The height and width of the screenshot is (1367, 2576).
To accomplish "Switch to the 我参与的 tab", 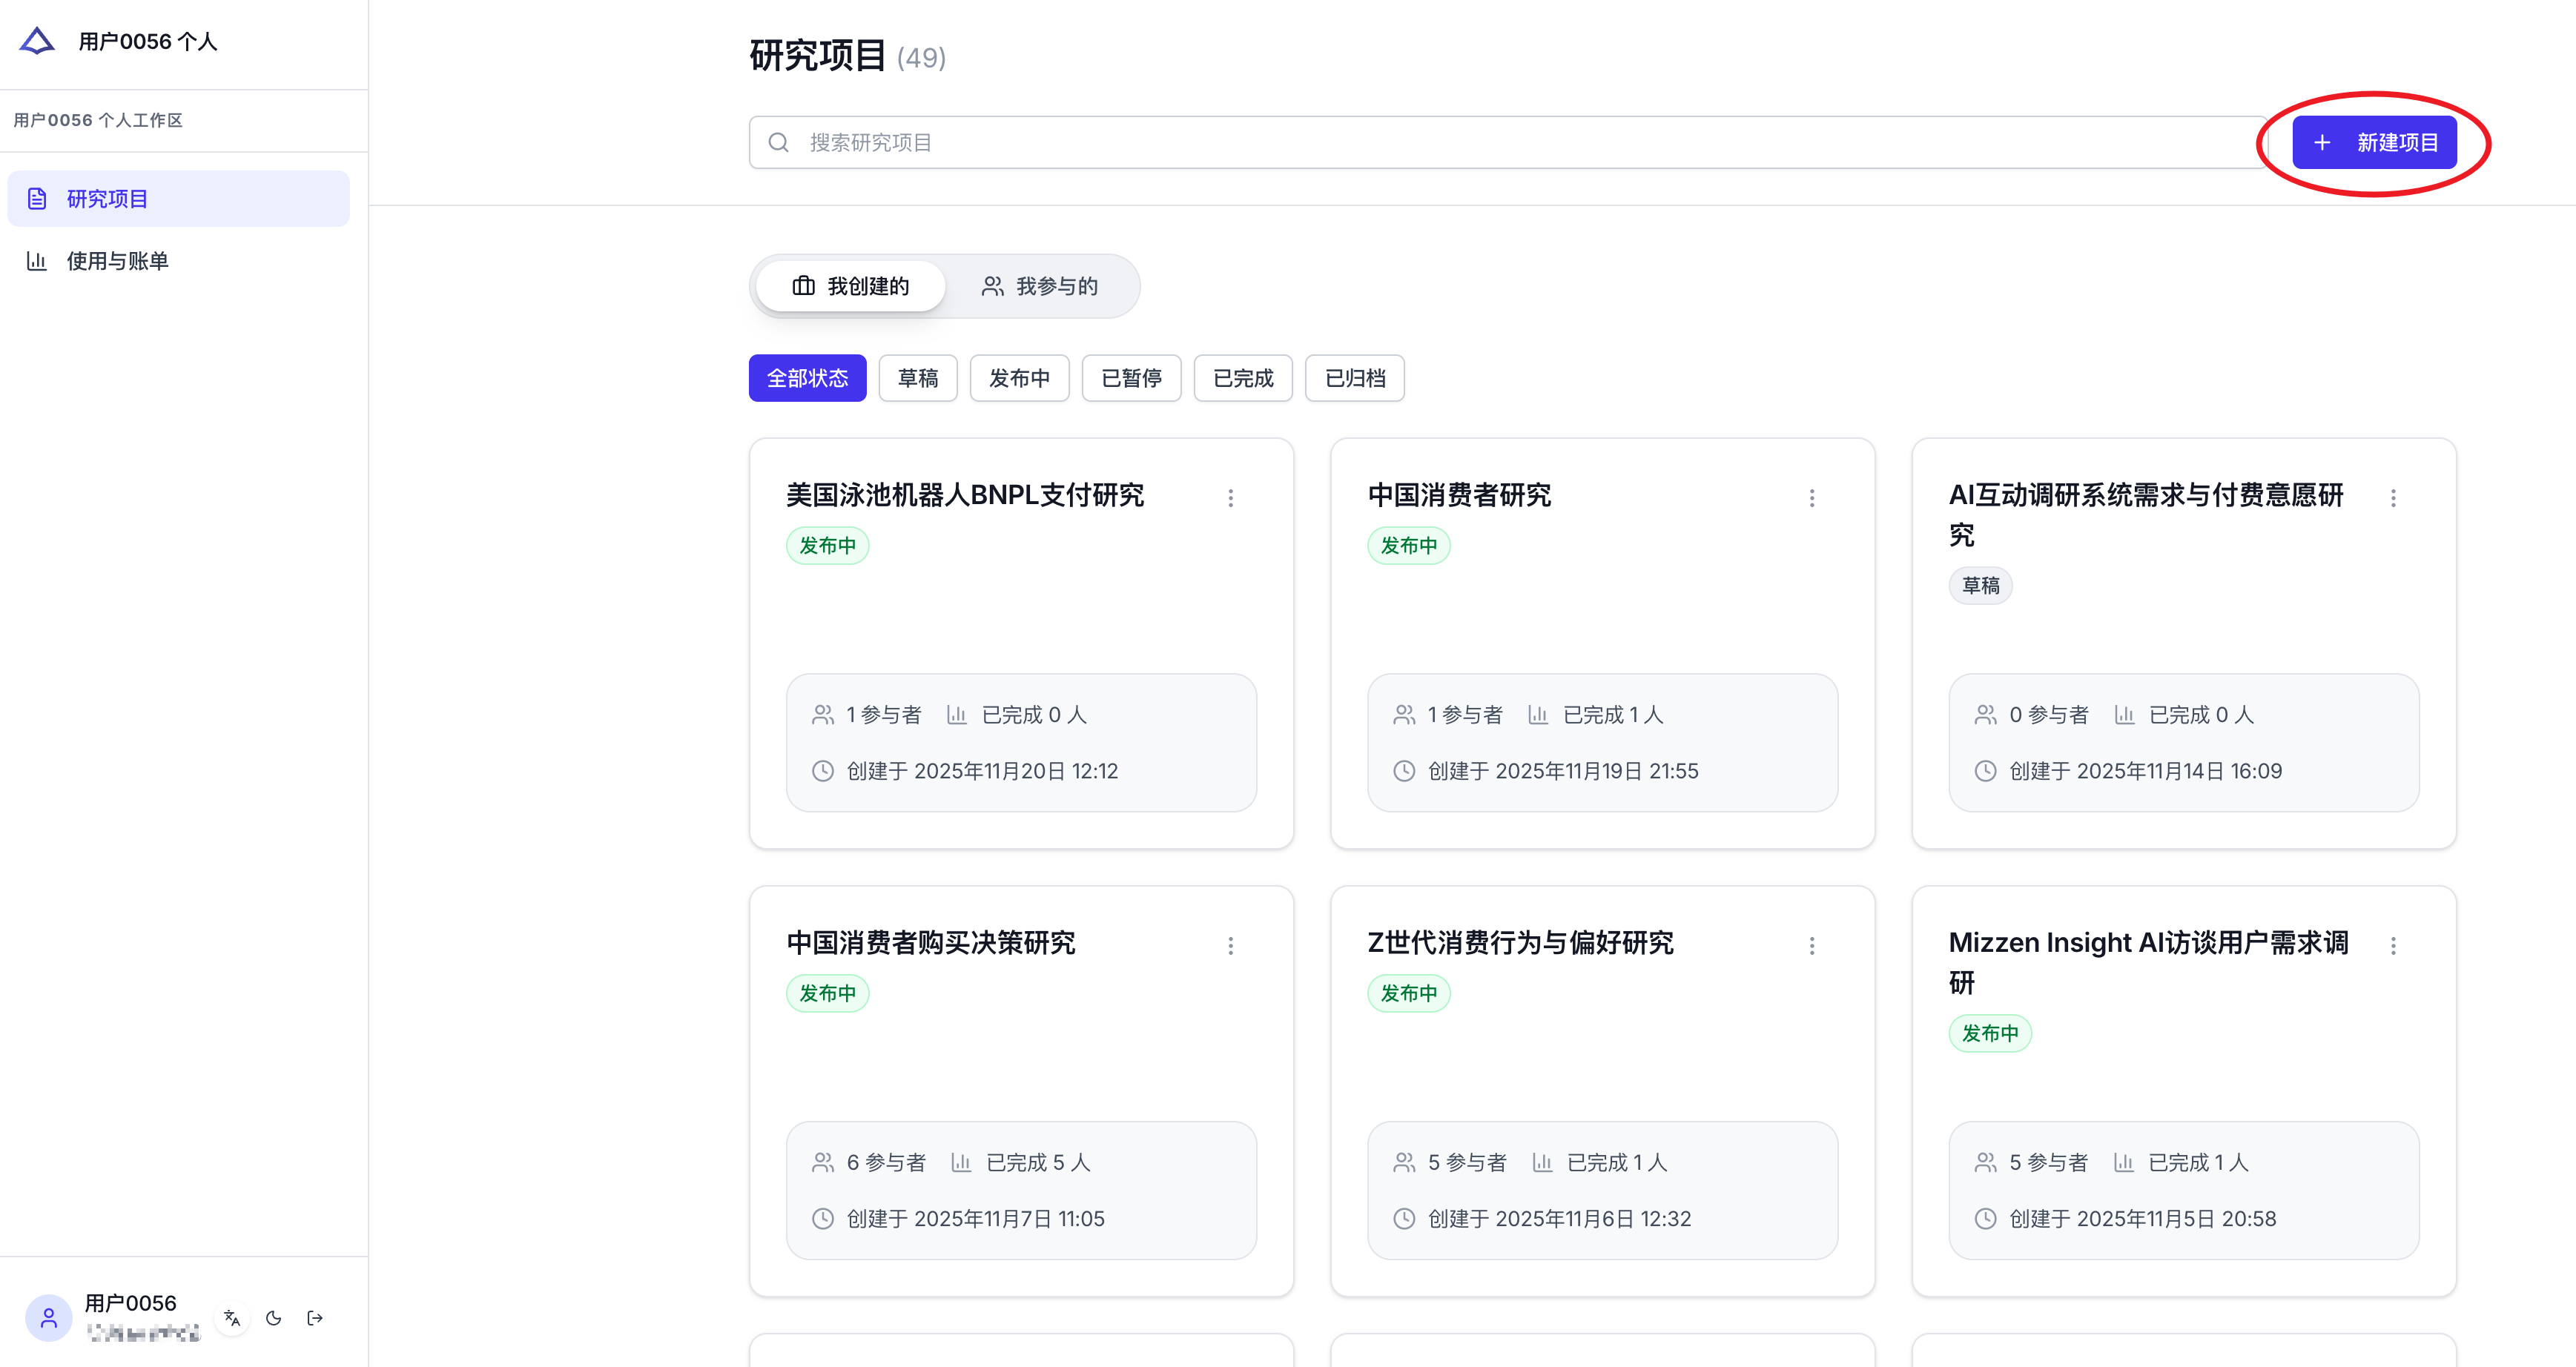I will [x=1039, y=286].
